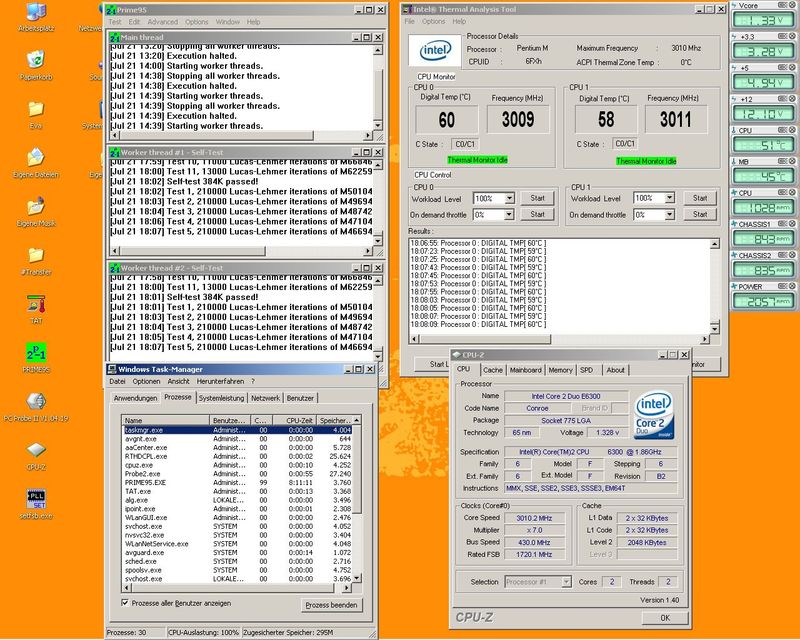Switch to Systemleistung tab in Task-Manager

click(x=221, y=398)
